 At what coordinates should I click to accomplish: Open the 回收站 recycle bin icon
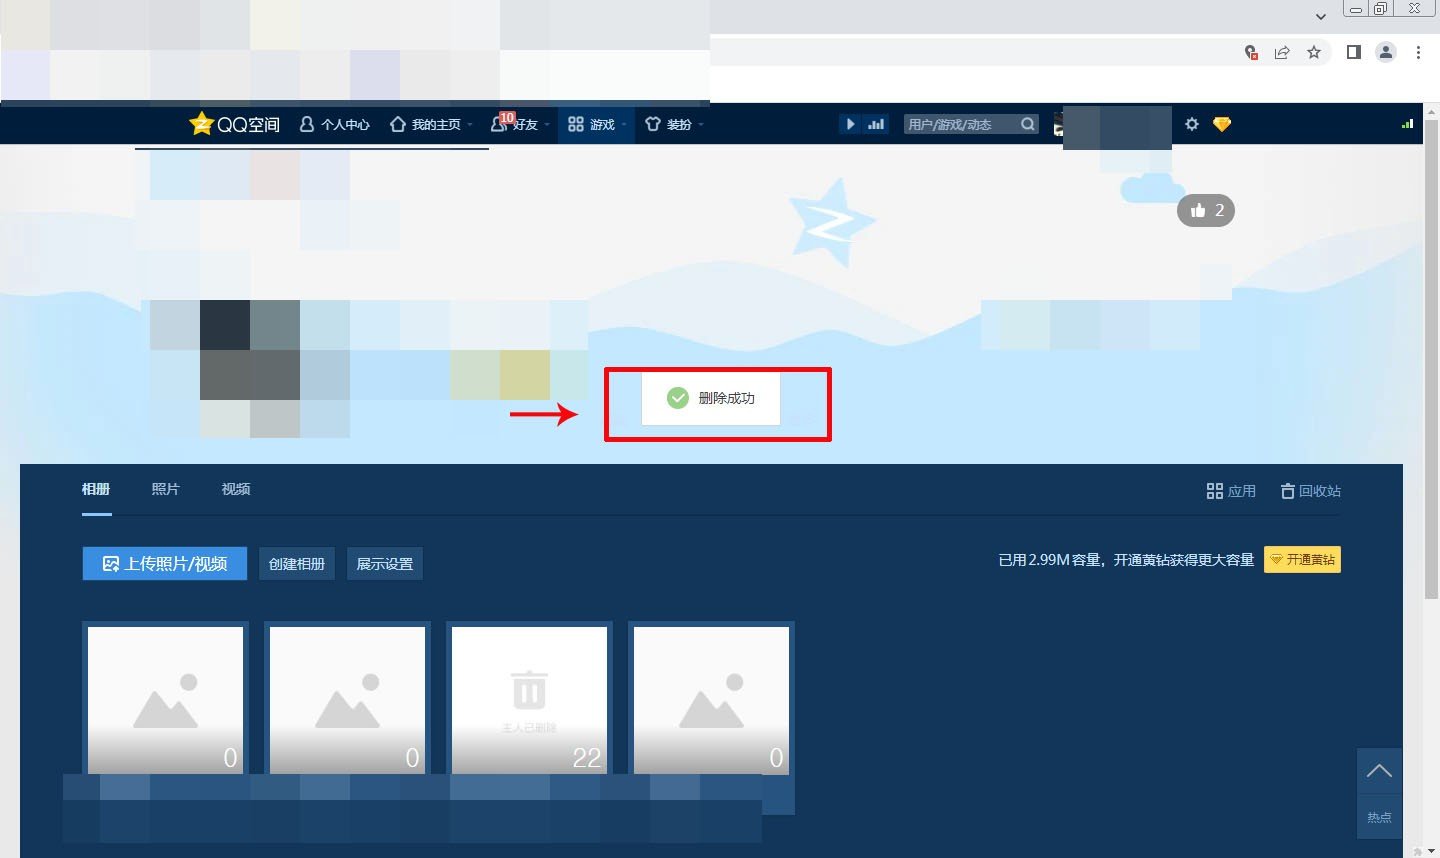click(x=1288, y=490)
